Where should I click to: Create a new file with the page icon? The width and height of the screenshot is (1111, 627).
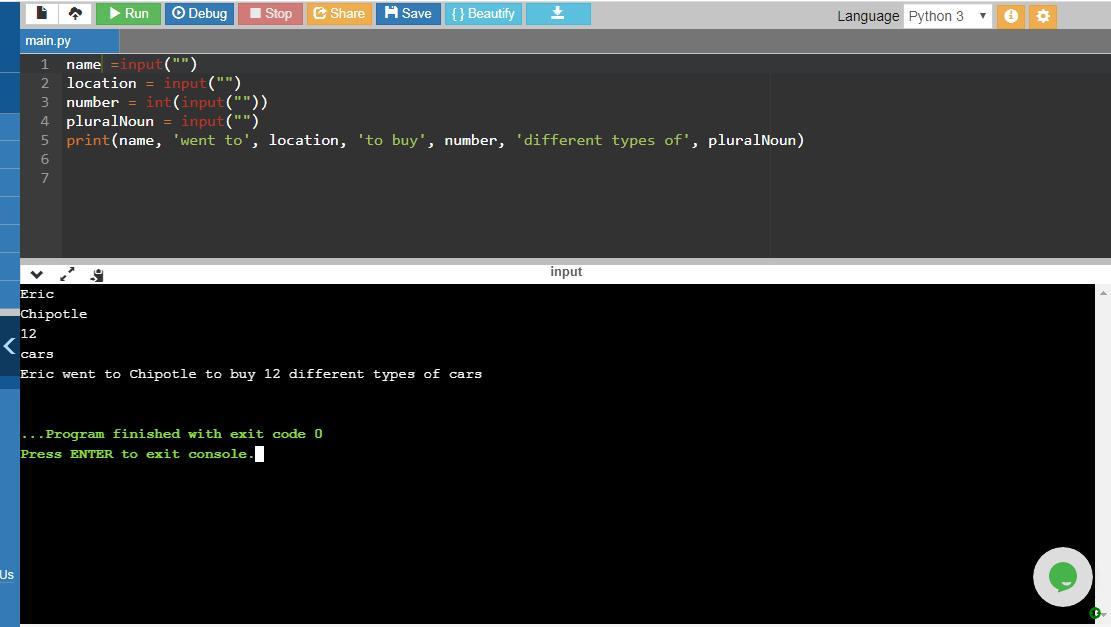tap(41, 13)
